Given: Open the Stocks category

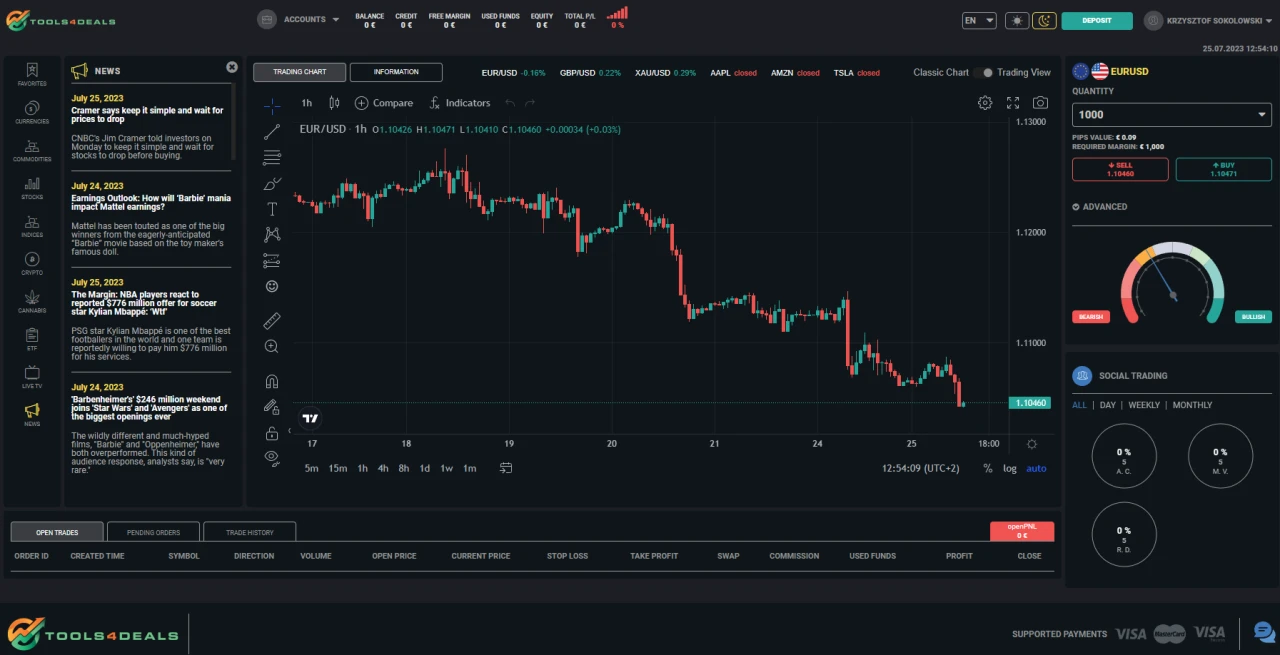Looking at the screenshot, I should [32, 189].
